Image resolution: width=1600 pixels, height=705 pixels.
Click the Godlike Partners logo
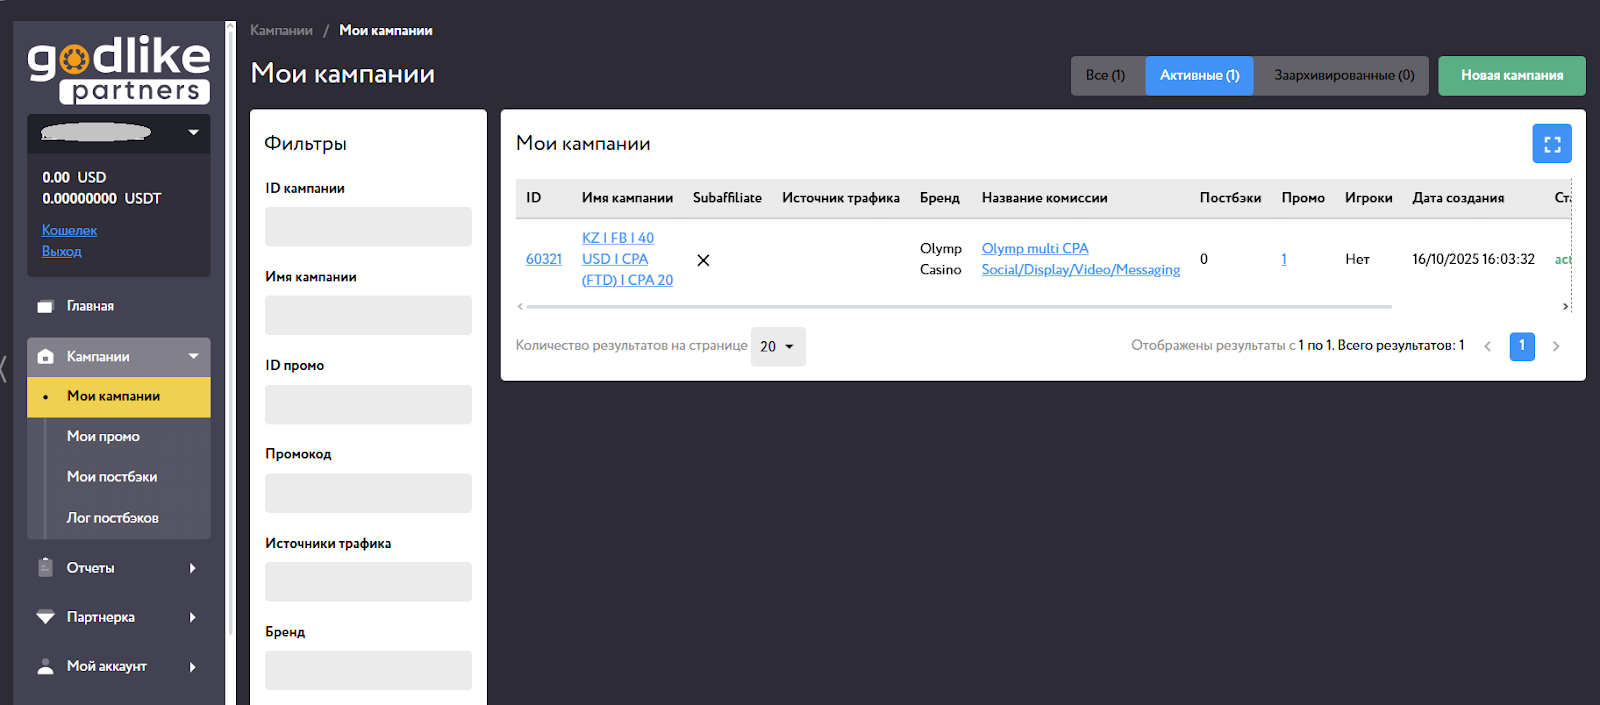click(119, 70)
